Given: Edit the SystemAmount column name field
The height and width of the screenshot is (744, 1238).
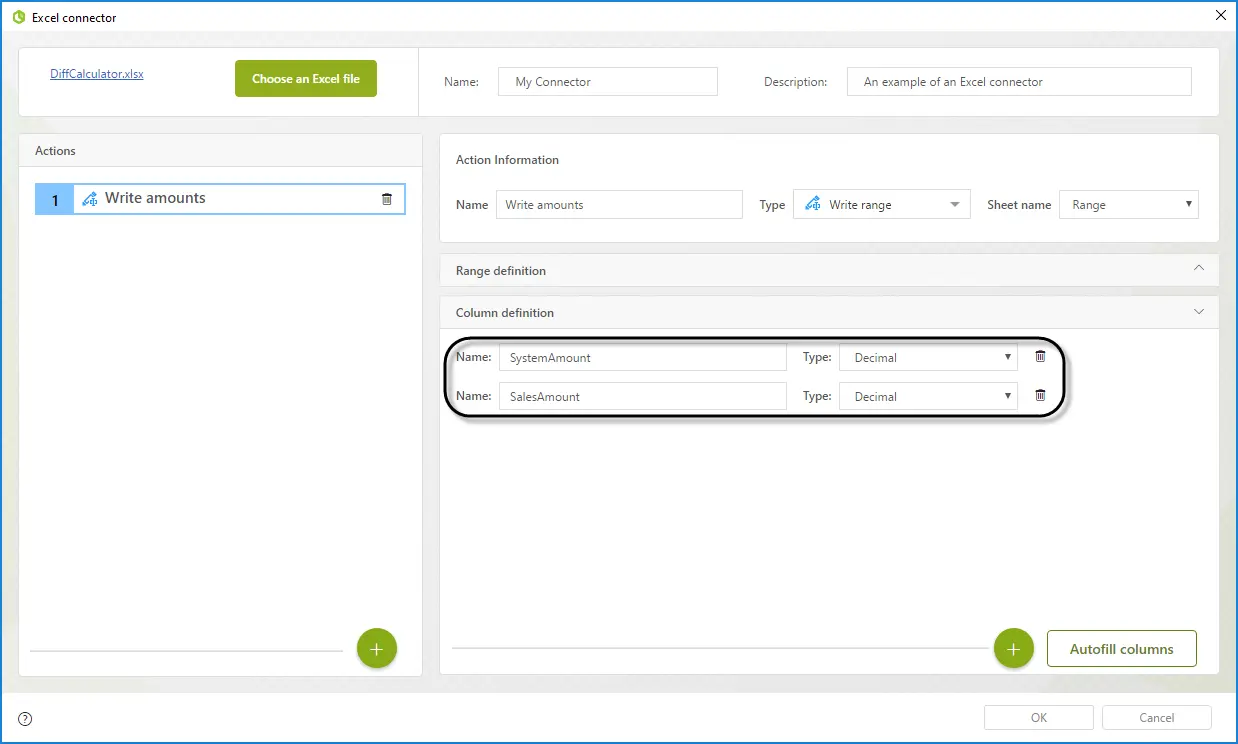Looking at the screenshot, I should point(643,357).
